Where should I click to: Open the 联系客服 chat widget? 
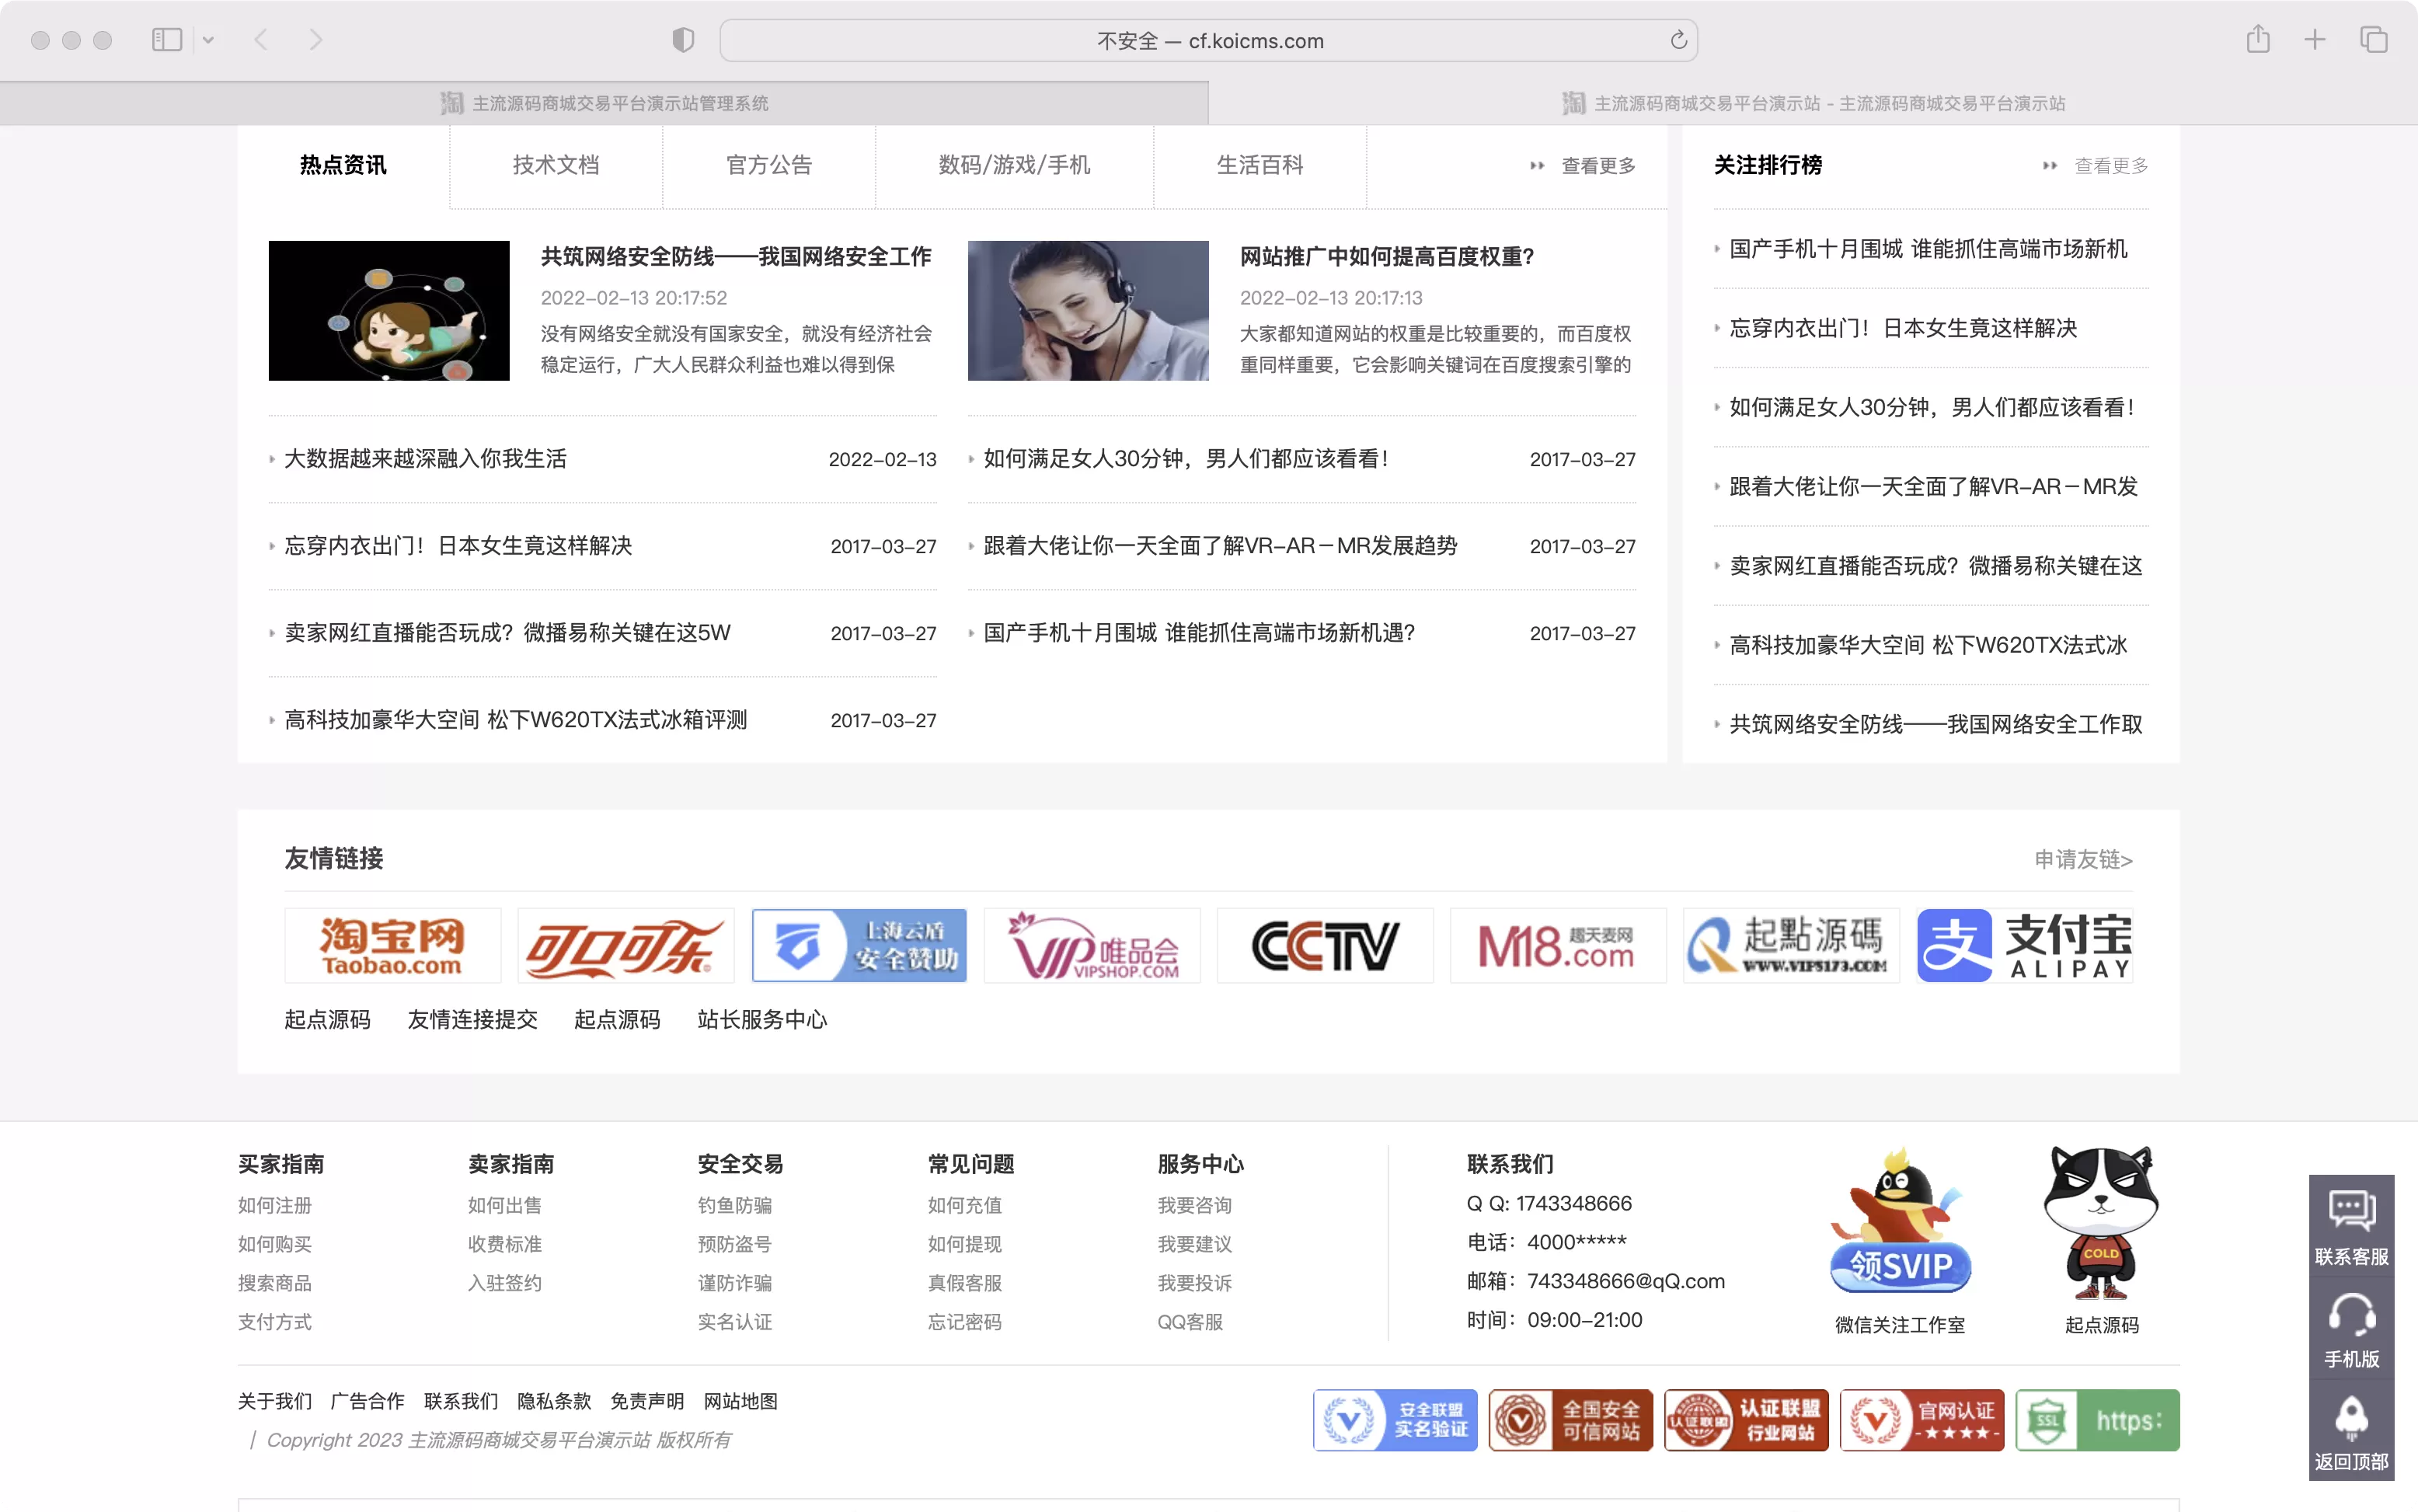point(2351,1227)
